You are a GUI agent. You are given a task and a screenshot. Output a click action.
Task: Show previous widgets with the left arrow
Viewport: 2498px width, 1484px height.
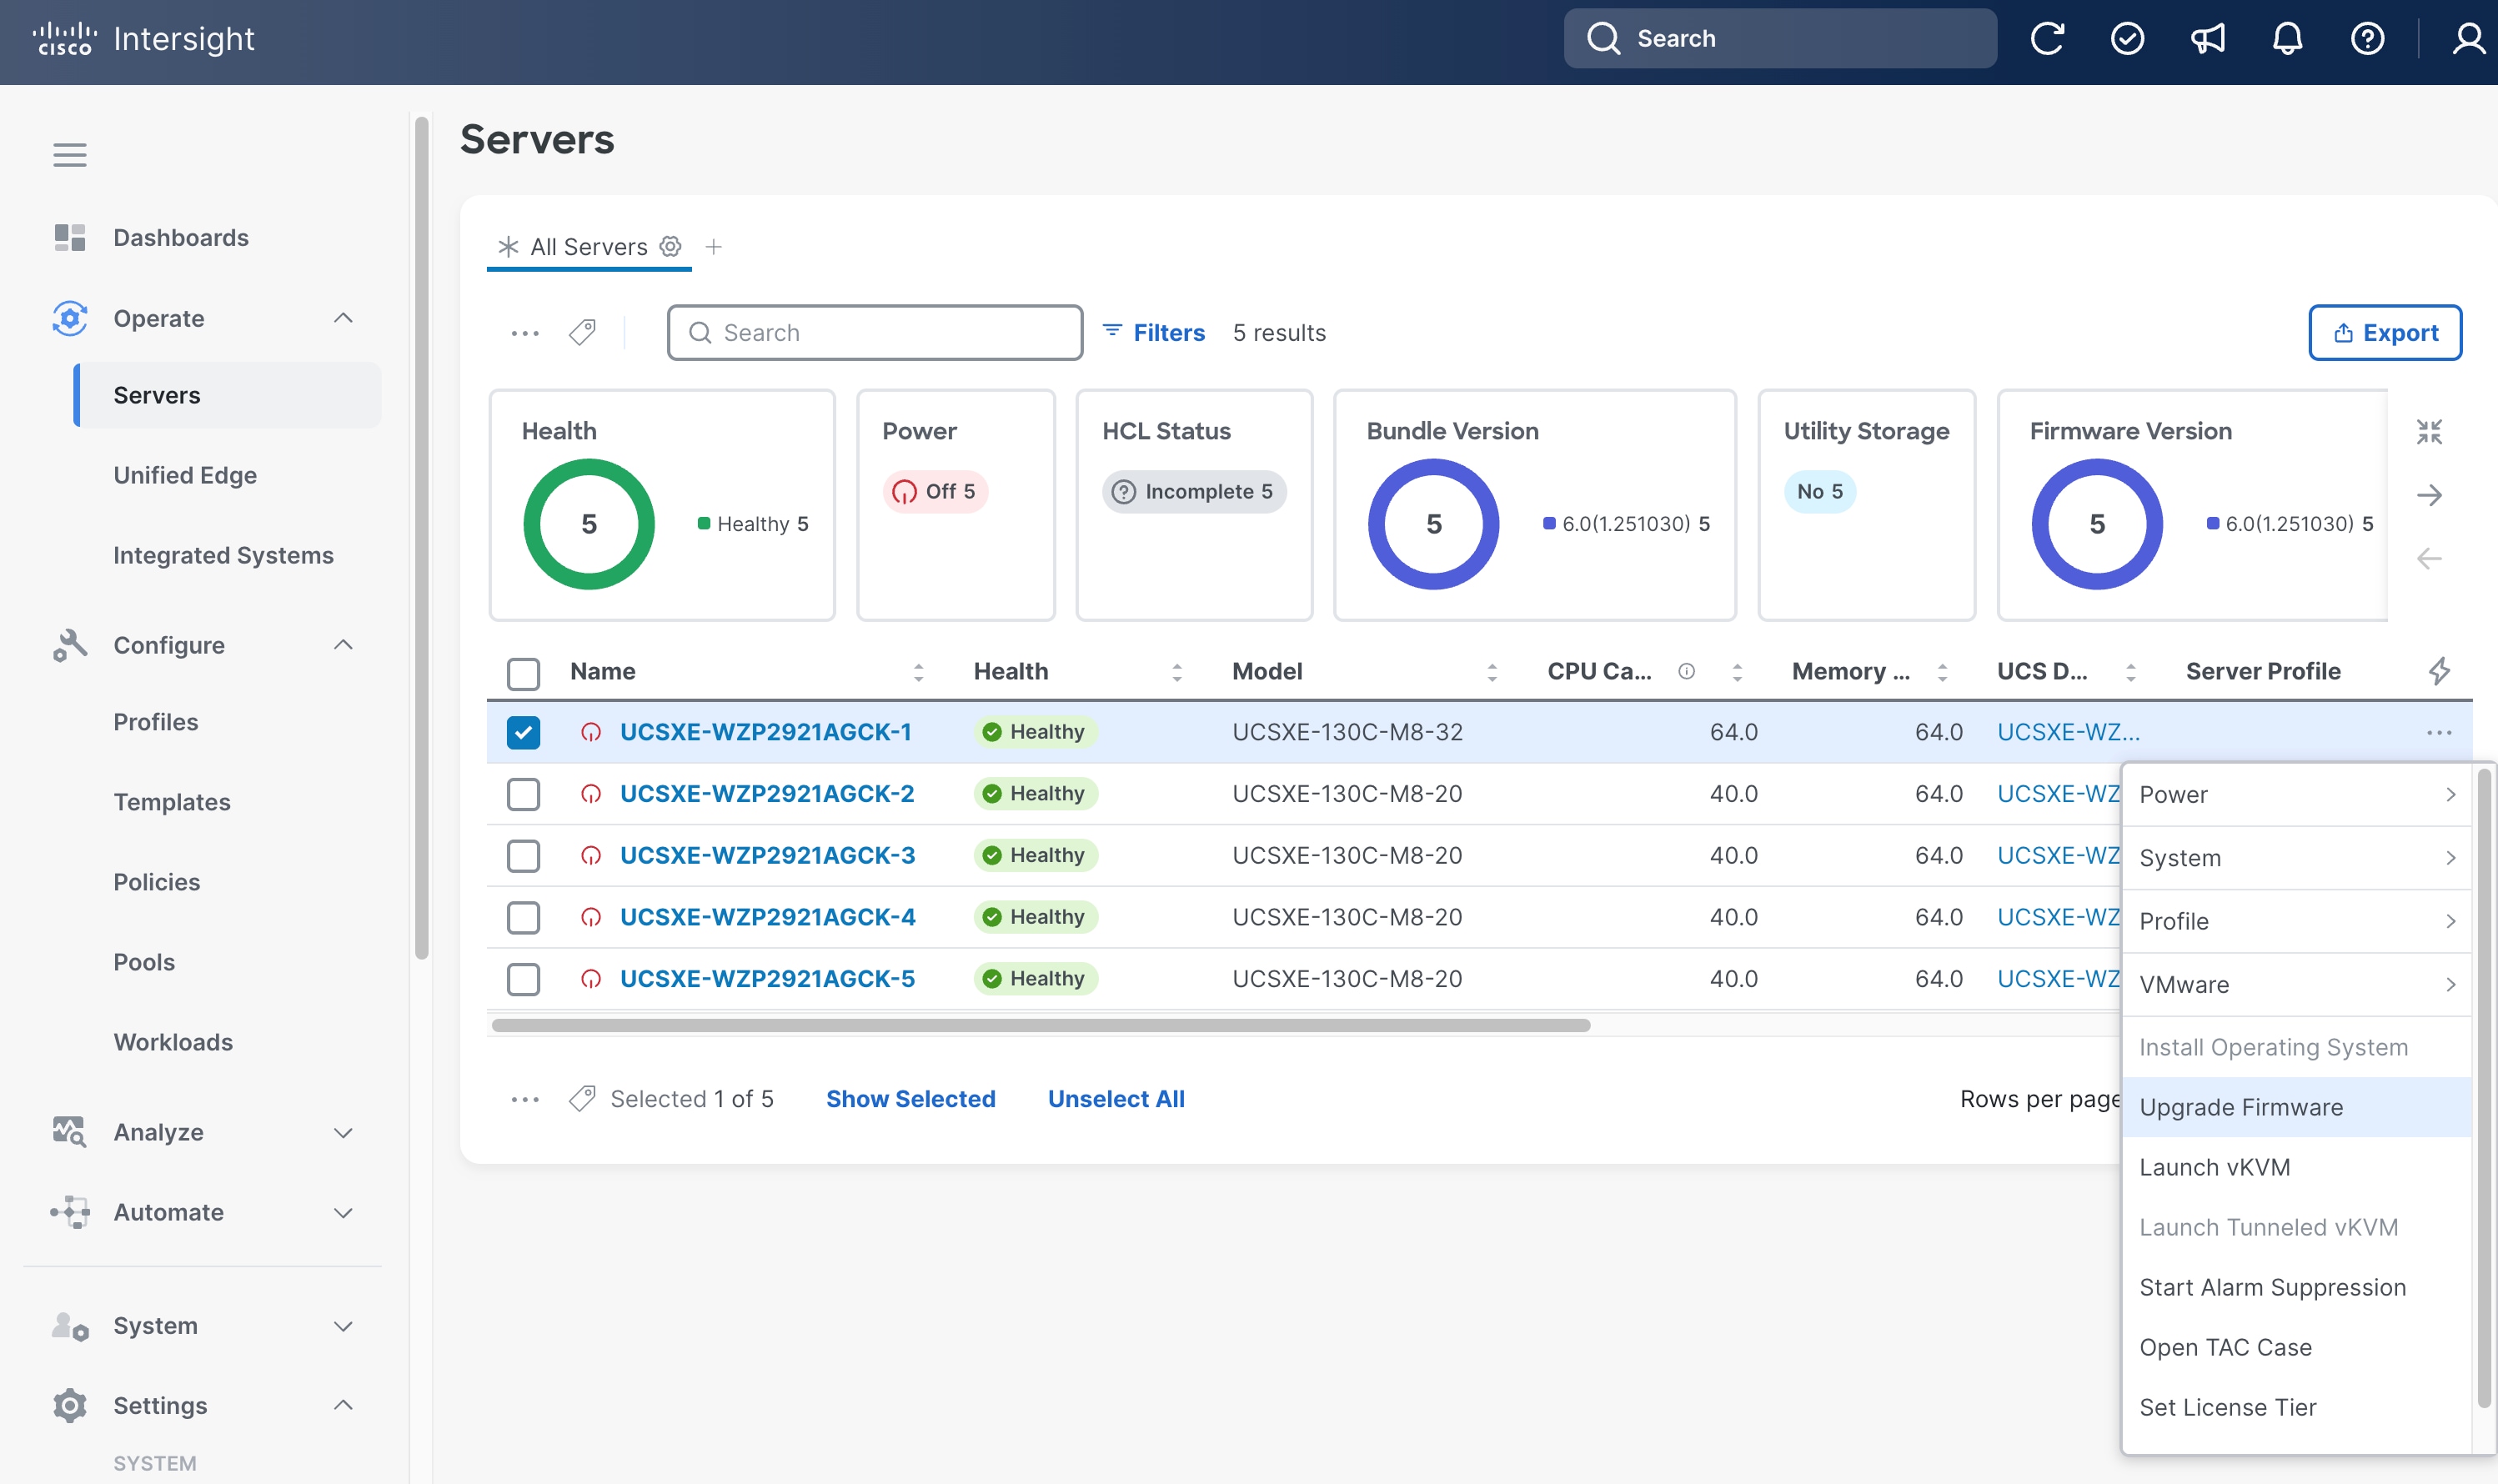(2429, 558)
